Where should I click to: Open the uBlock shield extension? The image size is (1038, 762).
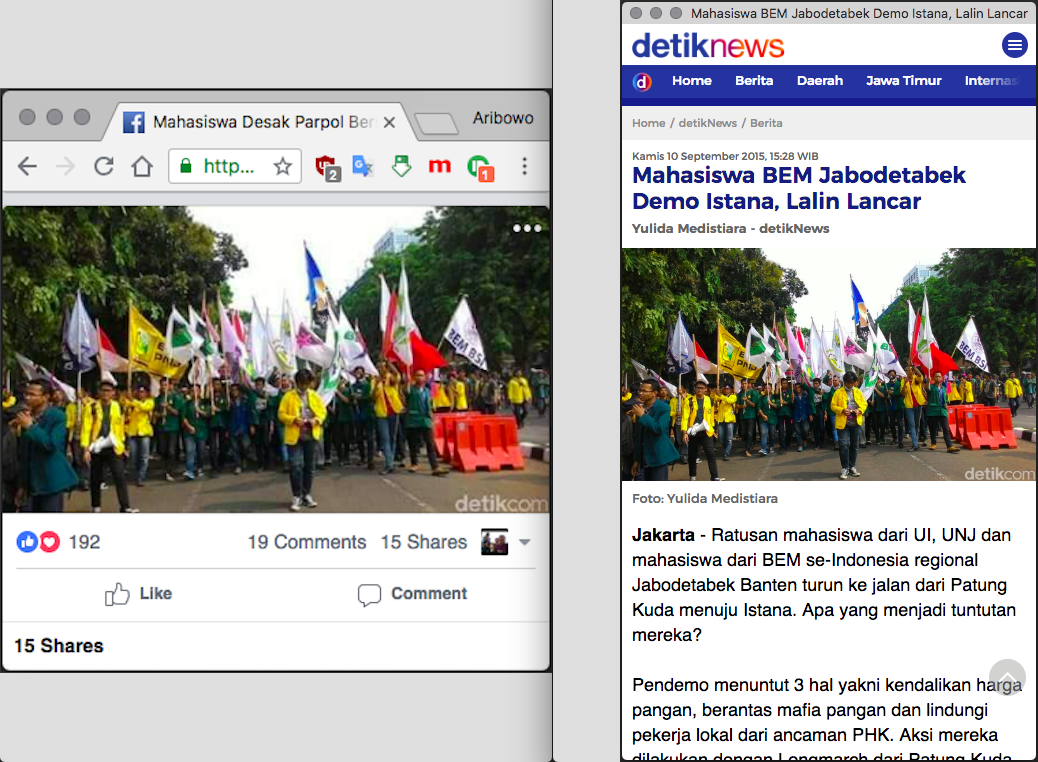325,167
